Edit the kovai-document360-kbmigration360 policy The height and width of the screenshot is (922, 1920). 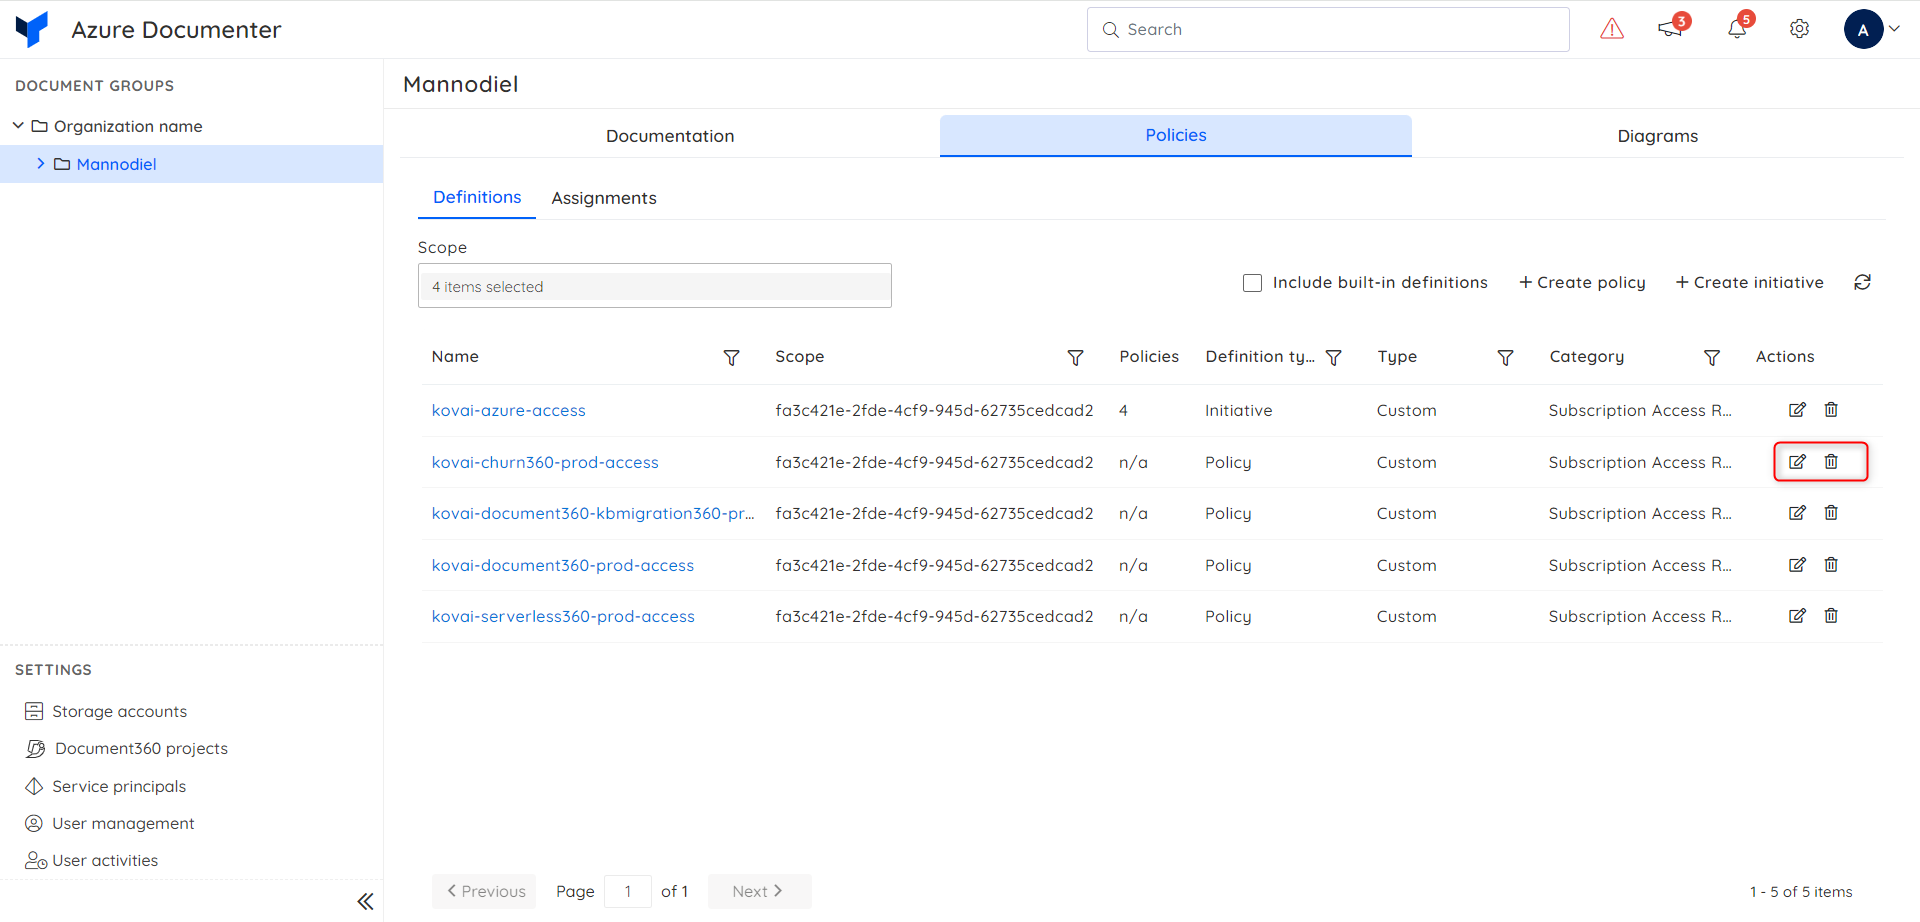click(x=1797, y=512)
